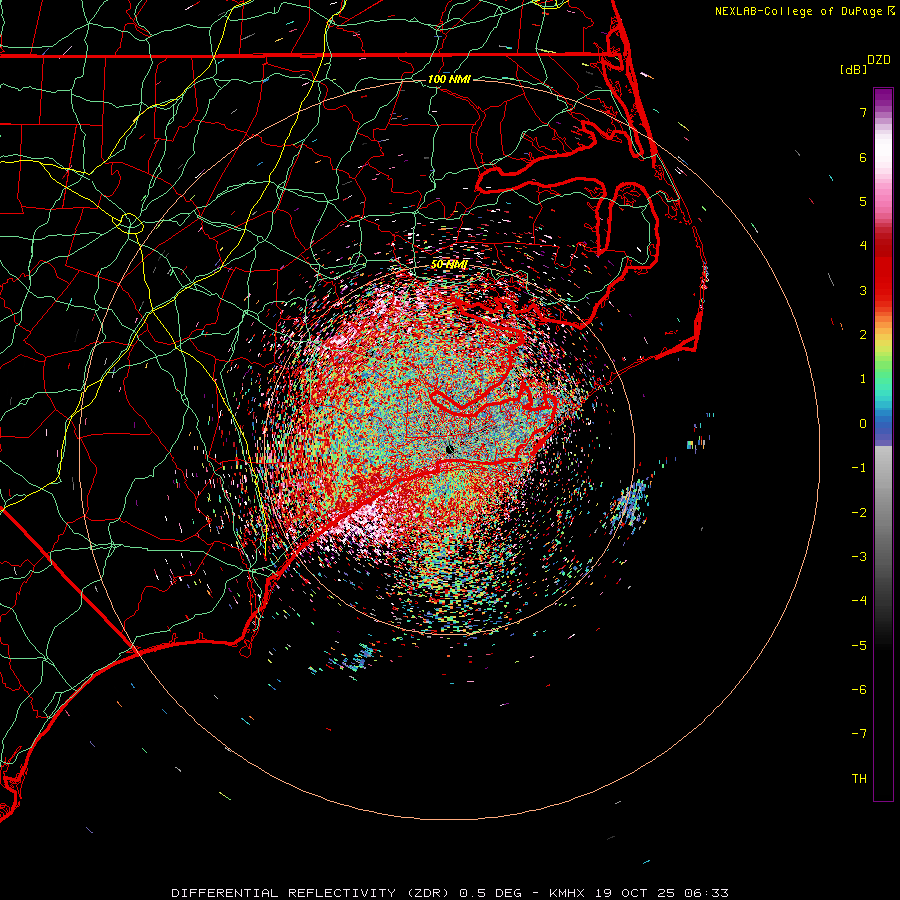Screen dimensions: 900x900
Task: Click the 6 dB value on color scale
Action: (x=863, y=157)
